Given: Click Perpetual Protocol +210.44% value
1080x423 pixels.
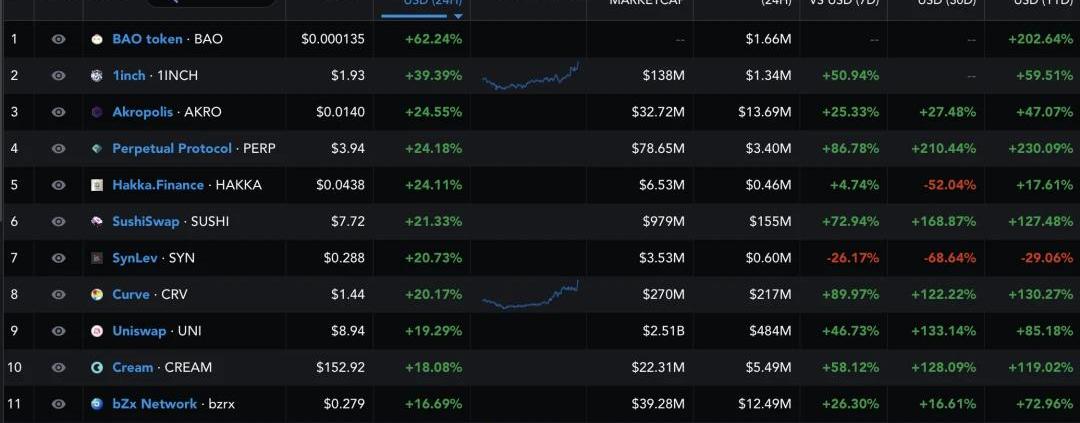Looking at the screenshot, I should pos(943,149).
